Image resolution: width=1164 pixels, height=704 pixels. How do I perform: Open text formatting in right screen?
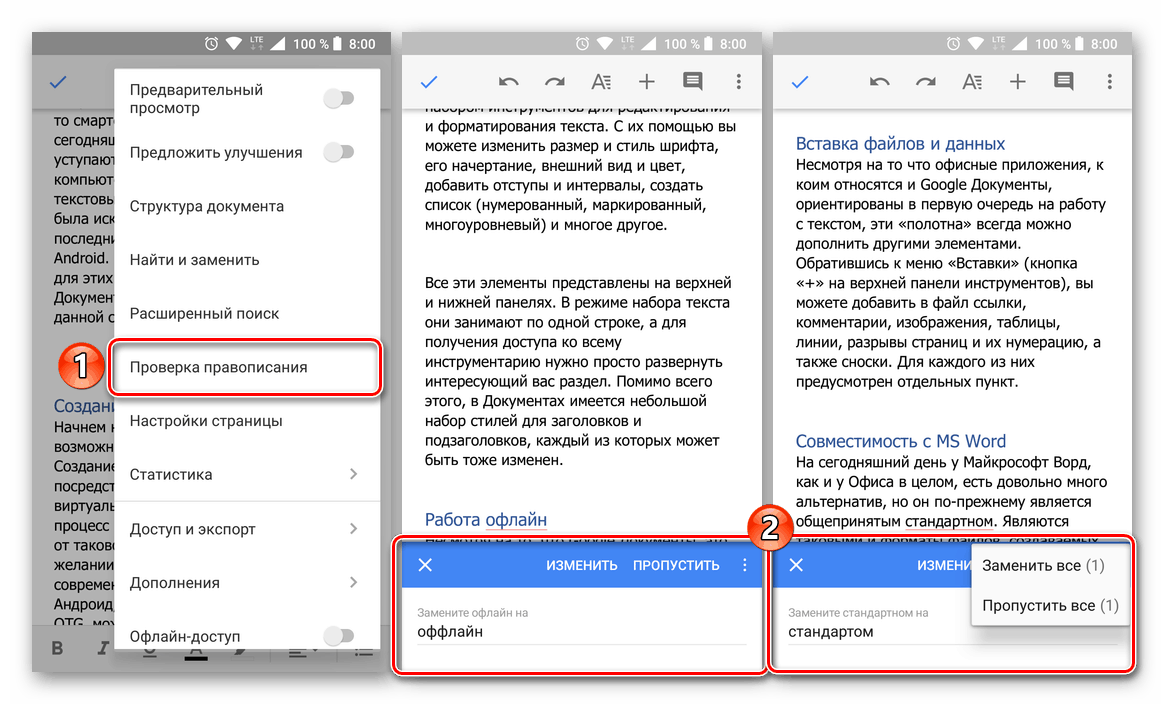(972, 82)
